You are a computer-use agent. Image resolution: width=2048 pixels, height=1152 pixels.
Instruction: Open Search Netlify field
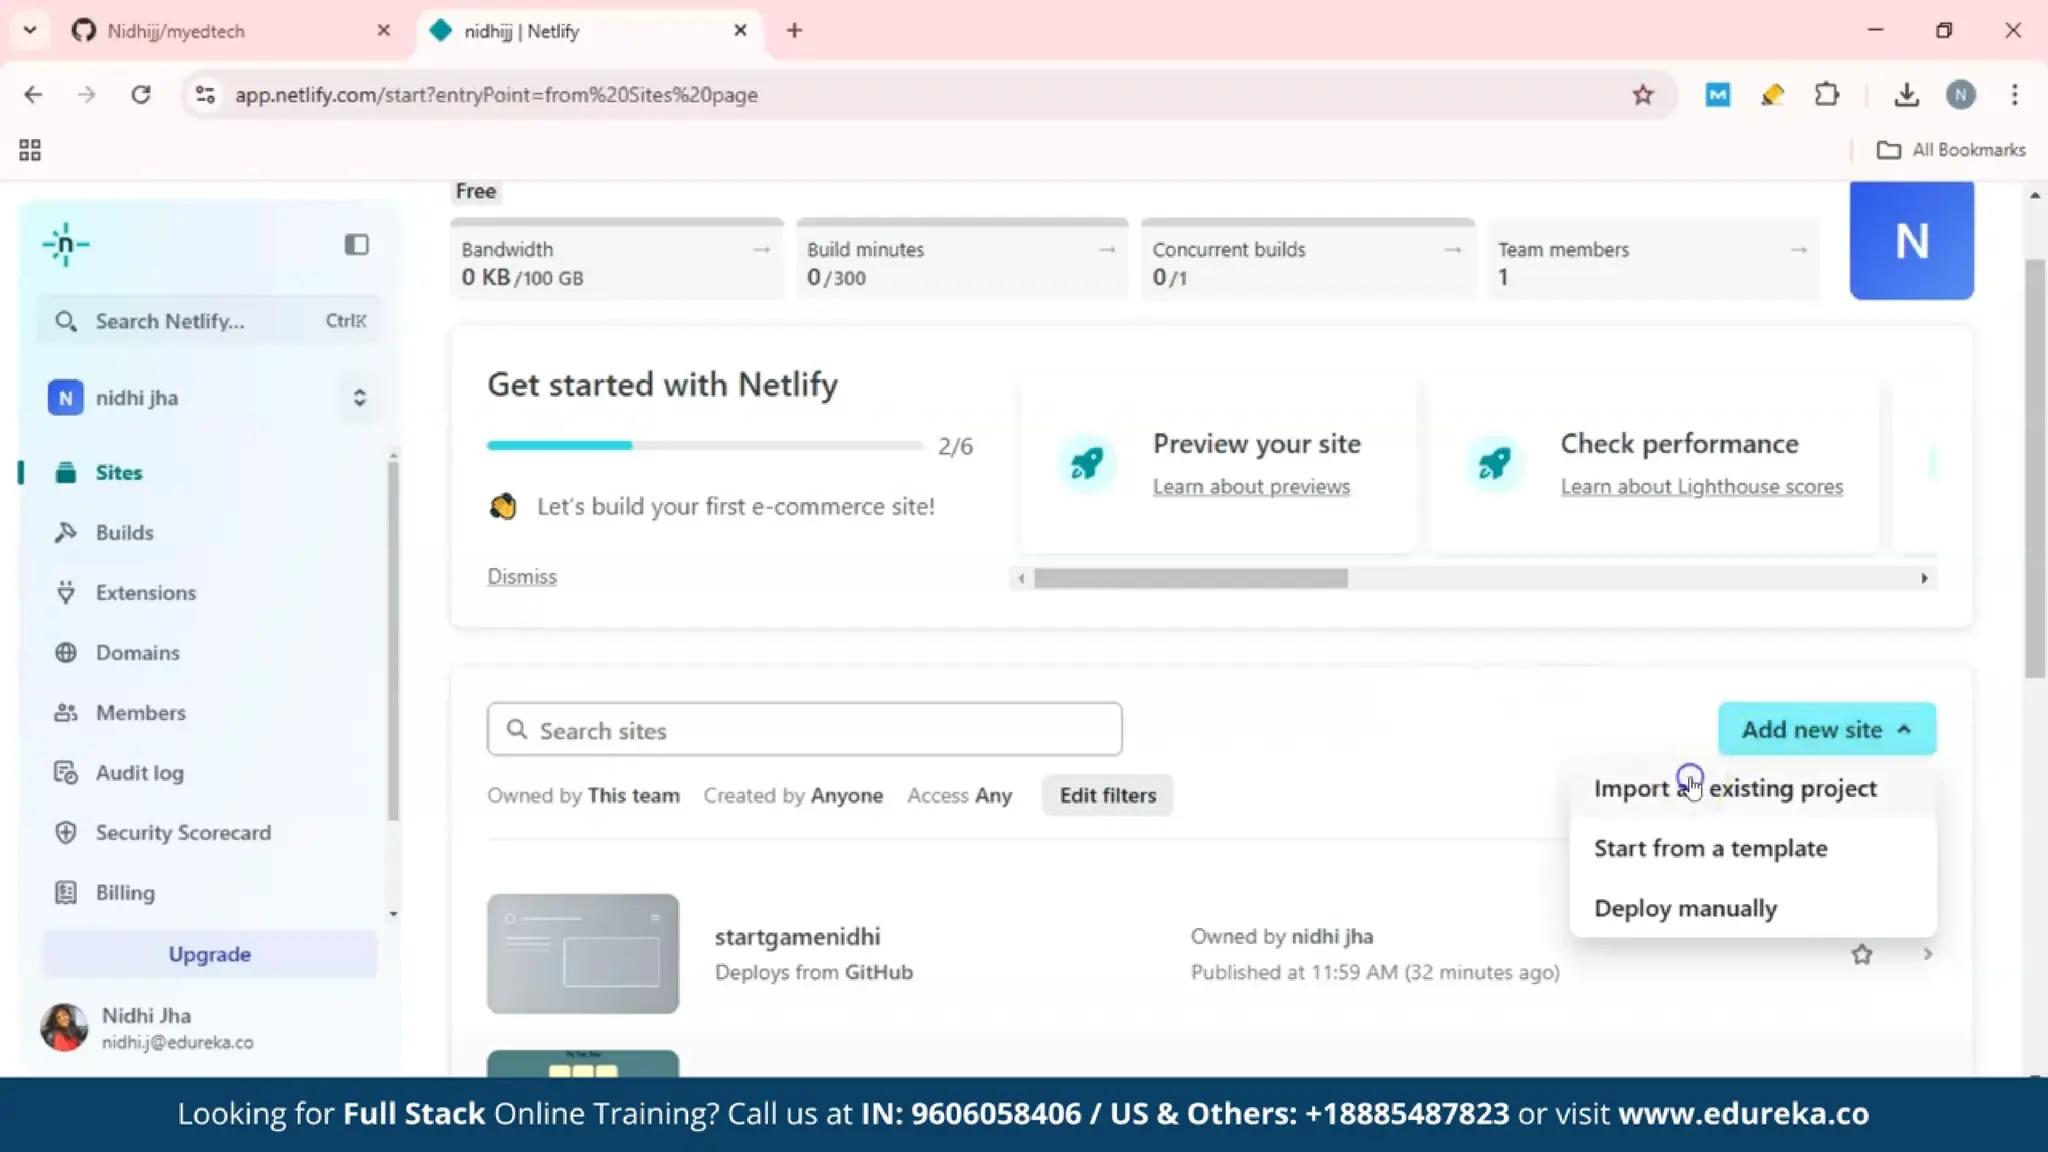pos(210,321)
